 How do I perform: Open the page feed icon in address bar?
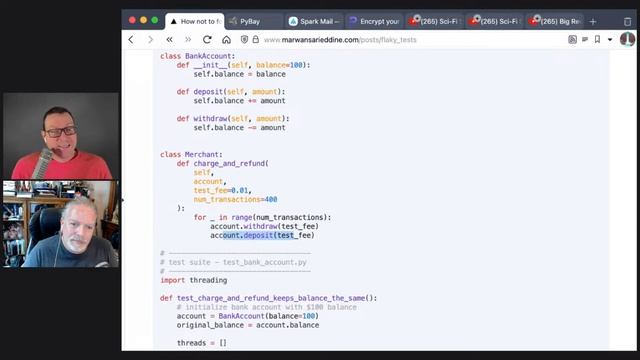[572, 40]
